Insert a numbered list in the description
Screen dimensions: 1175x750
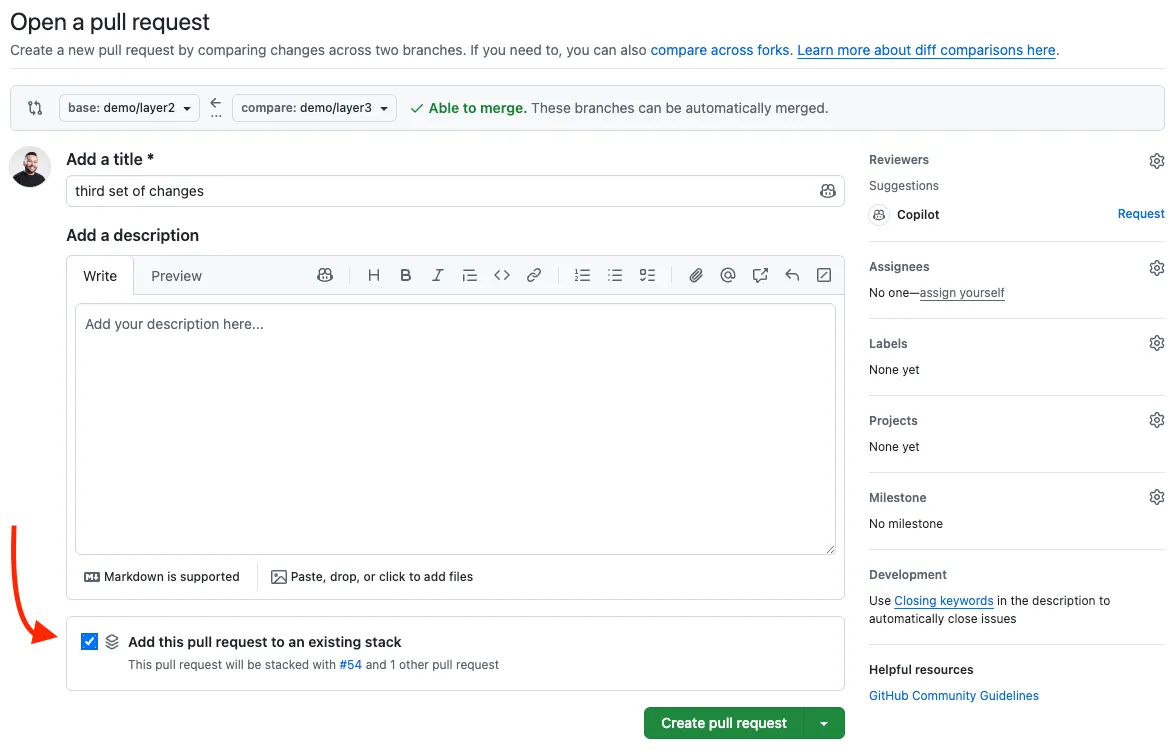(x=583, y=275)
